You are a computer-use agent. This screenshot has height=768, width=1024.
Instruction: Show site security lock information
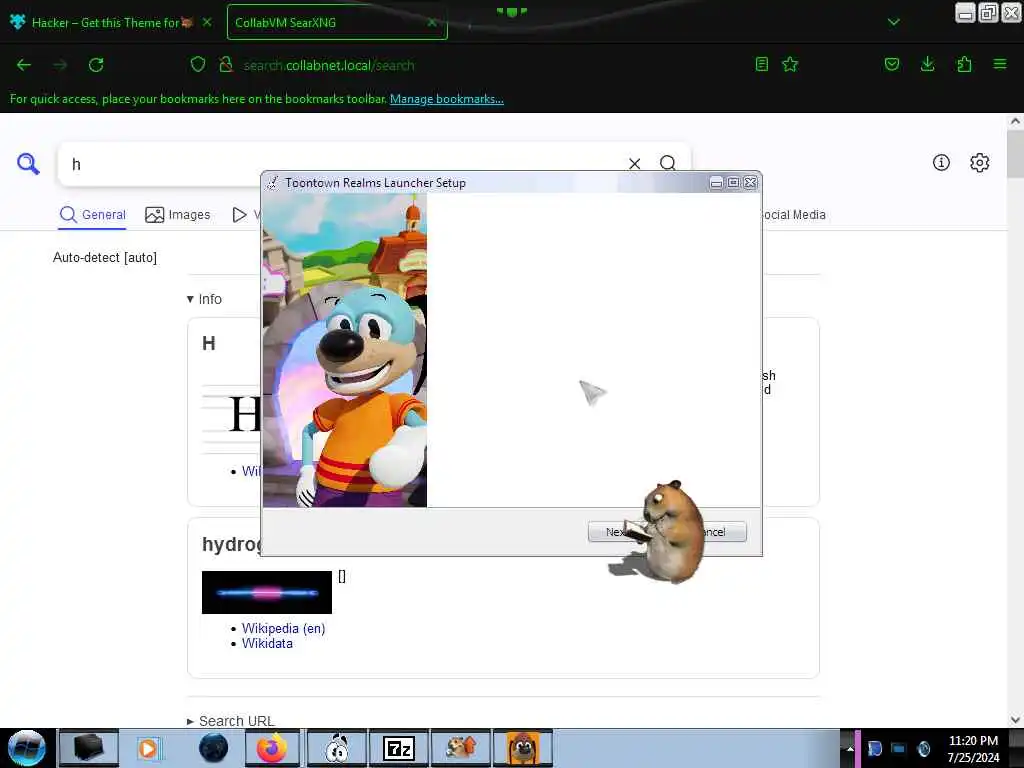tap(226, 64)
